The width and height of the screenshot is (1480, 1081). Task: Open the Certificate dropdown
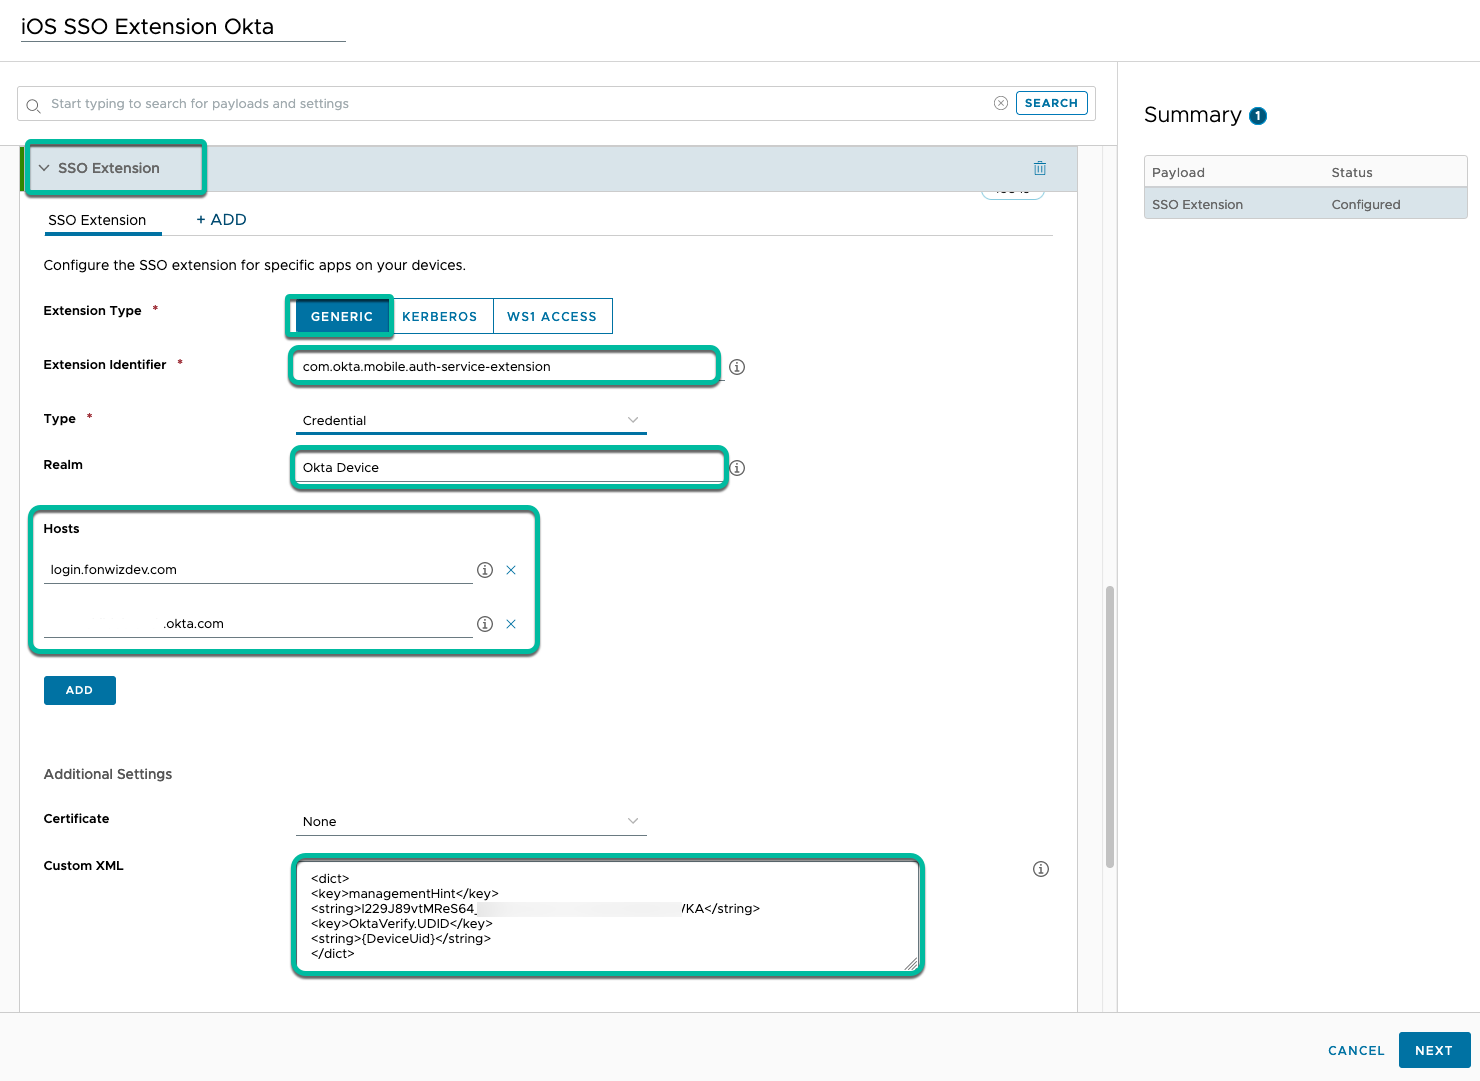[470, 821]
